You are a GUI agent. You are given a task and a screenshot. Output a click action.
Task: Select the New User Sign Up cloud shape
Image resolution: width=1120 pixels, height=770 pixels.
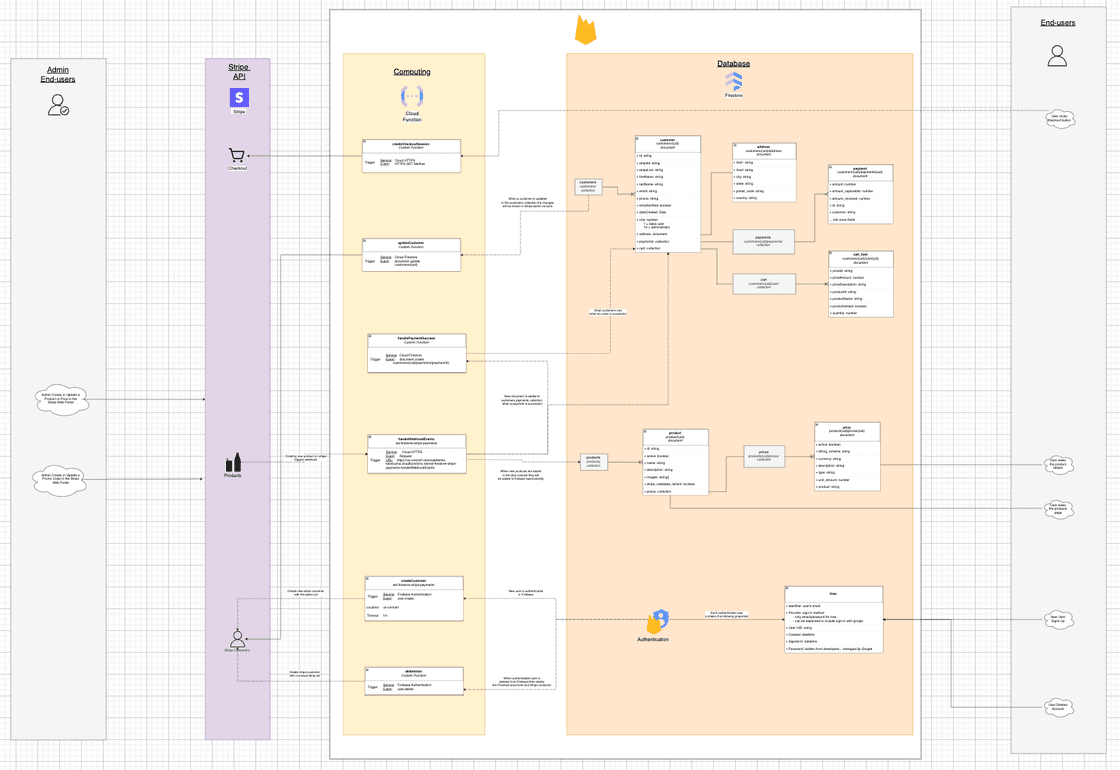click(x=1057, y=619)
